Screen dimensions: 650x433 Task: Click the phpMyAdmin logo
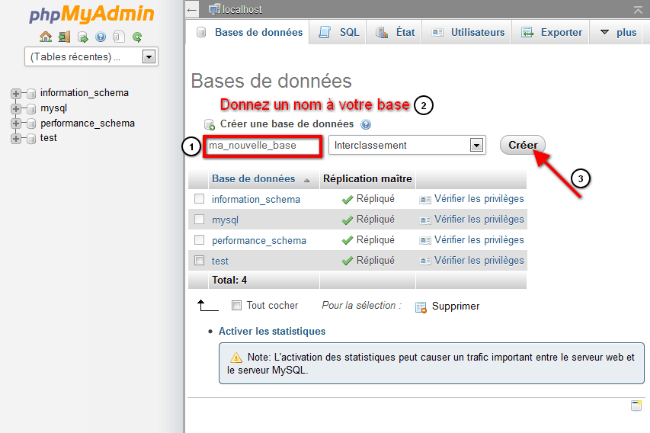click(x=92, y=14)
